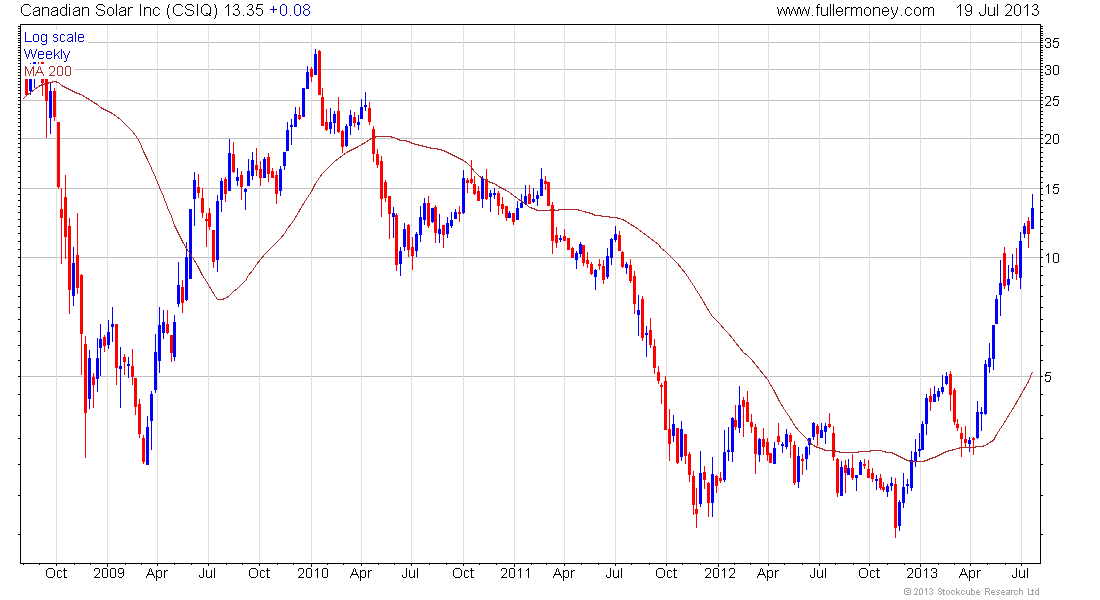Screen dimensions: 1100x600
Task: Click the 'Jul' label between 2011 and 2012
Action: (614, 573)
